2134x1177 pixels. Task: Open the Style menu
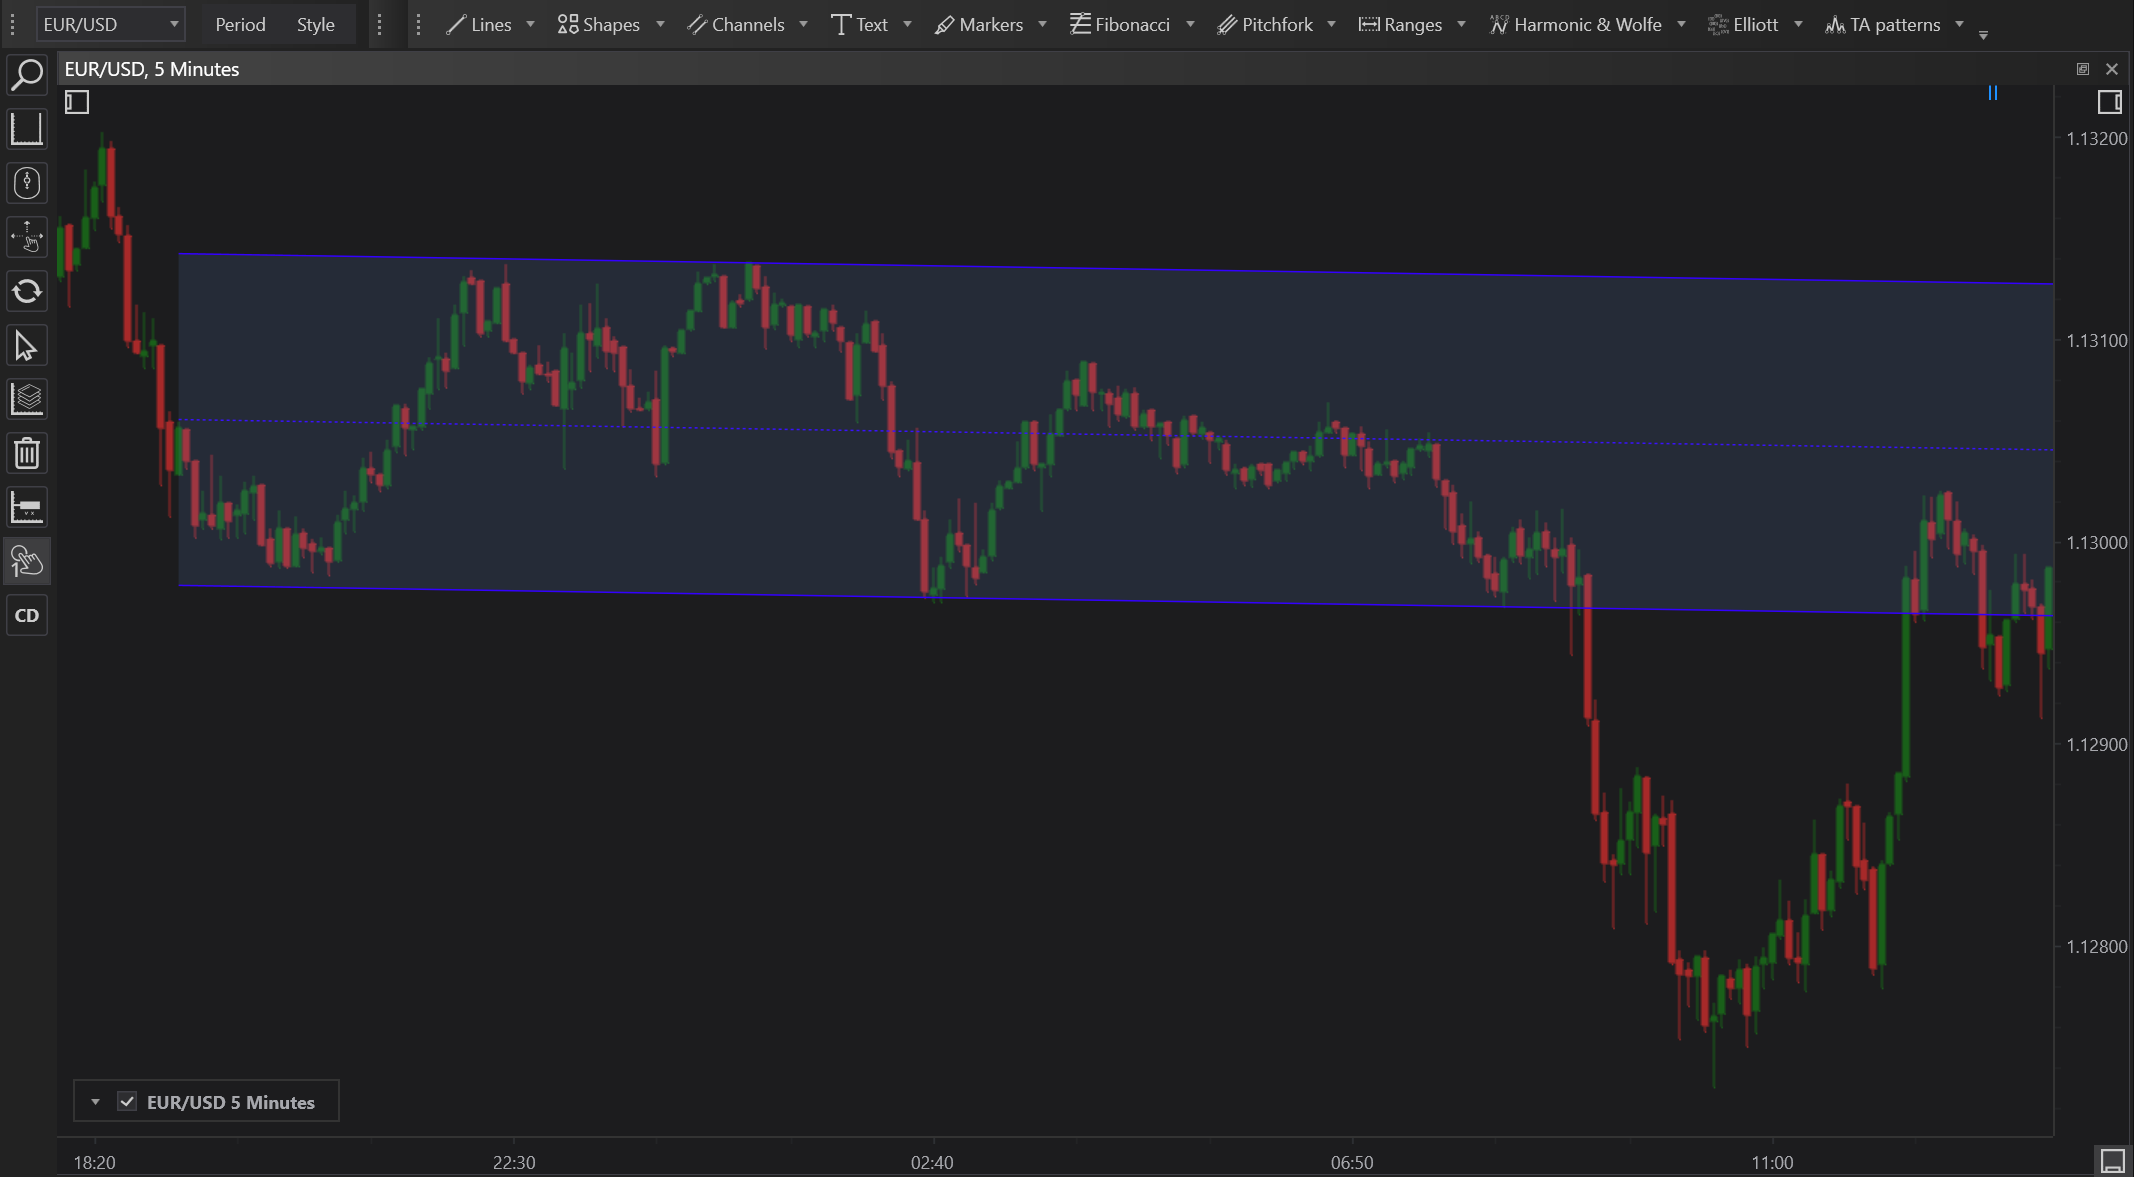click(x=315, y=24)
